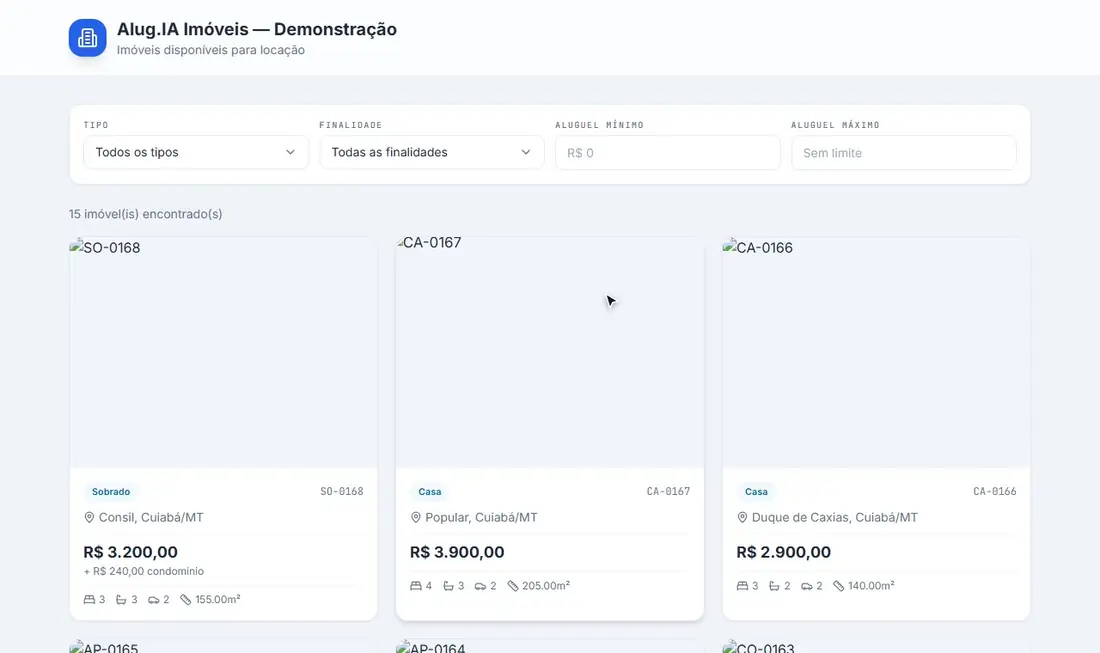Click the bathroom icon on the SO-0168 card
The width and height of the screenshot is (1100, 653).
[x=121, y=600]
